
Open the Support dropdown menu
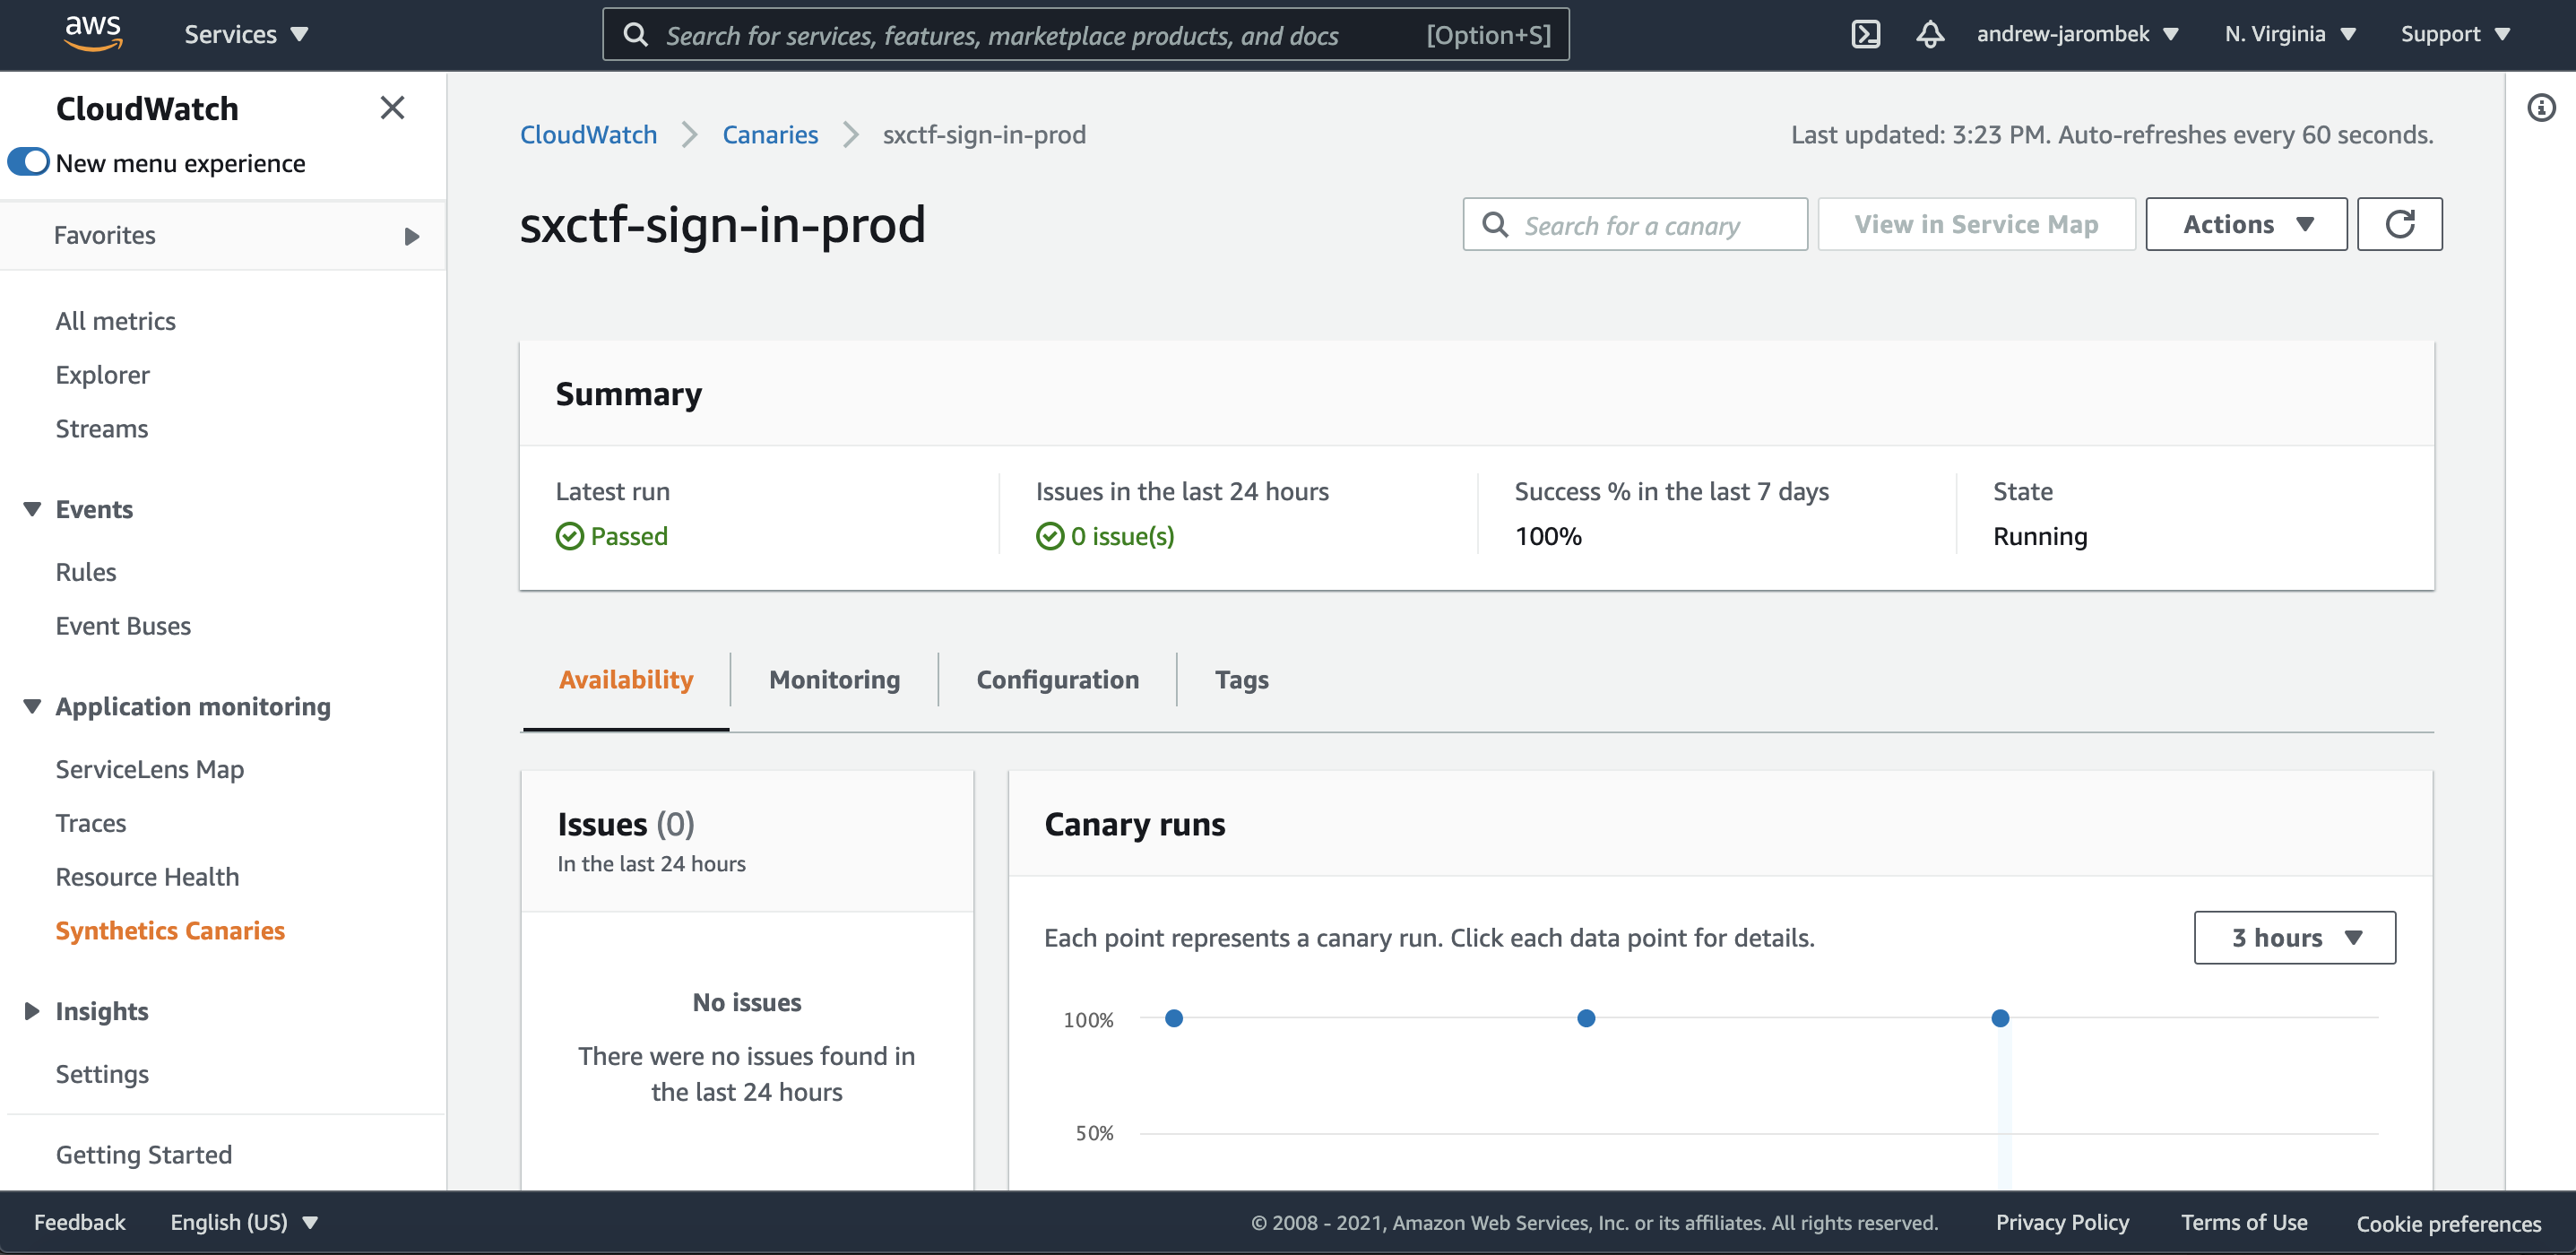click(2455, 34)
